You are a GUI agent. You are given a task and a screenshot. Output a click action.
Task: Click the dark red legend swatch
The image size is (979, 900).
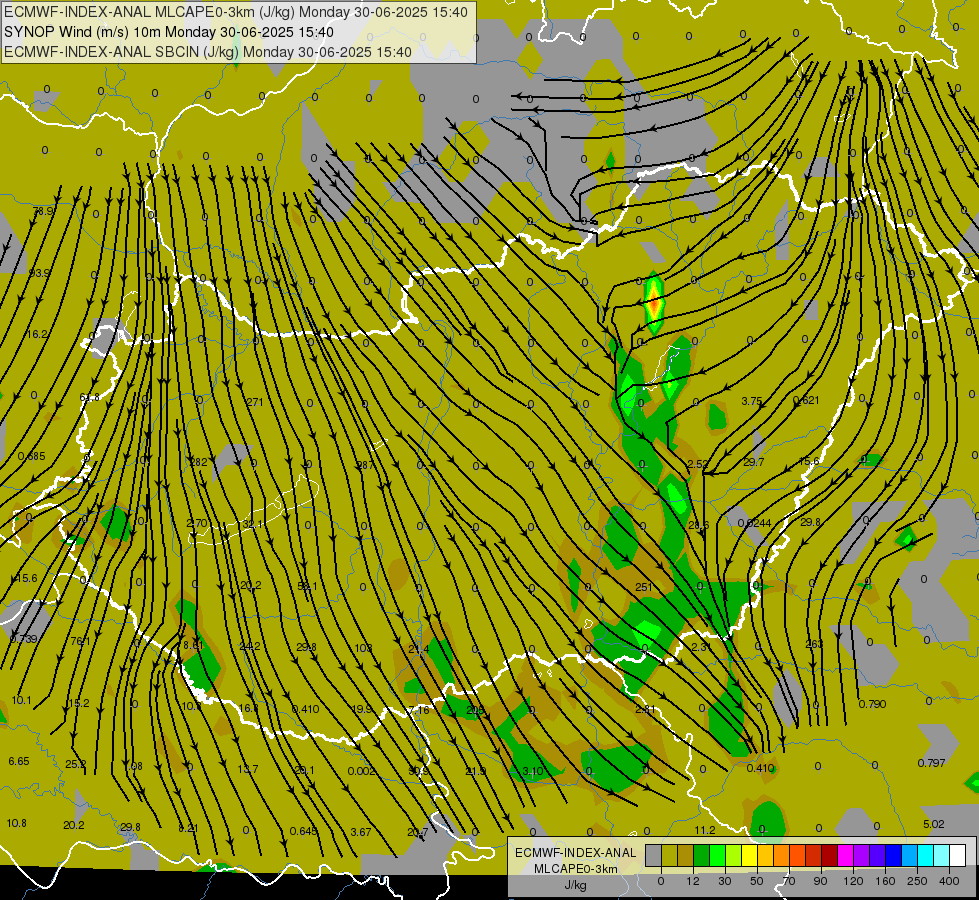[830, 856]
